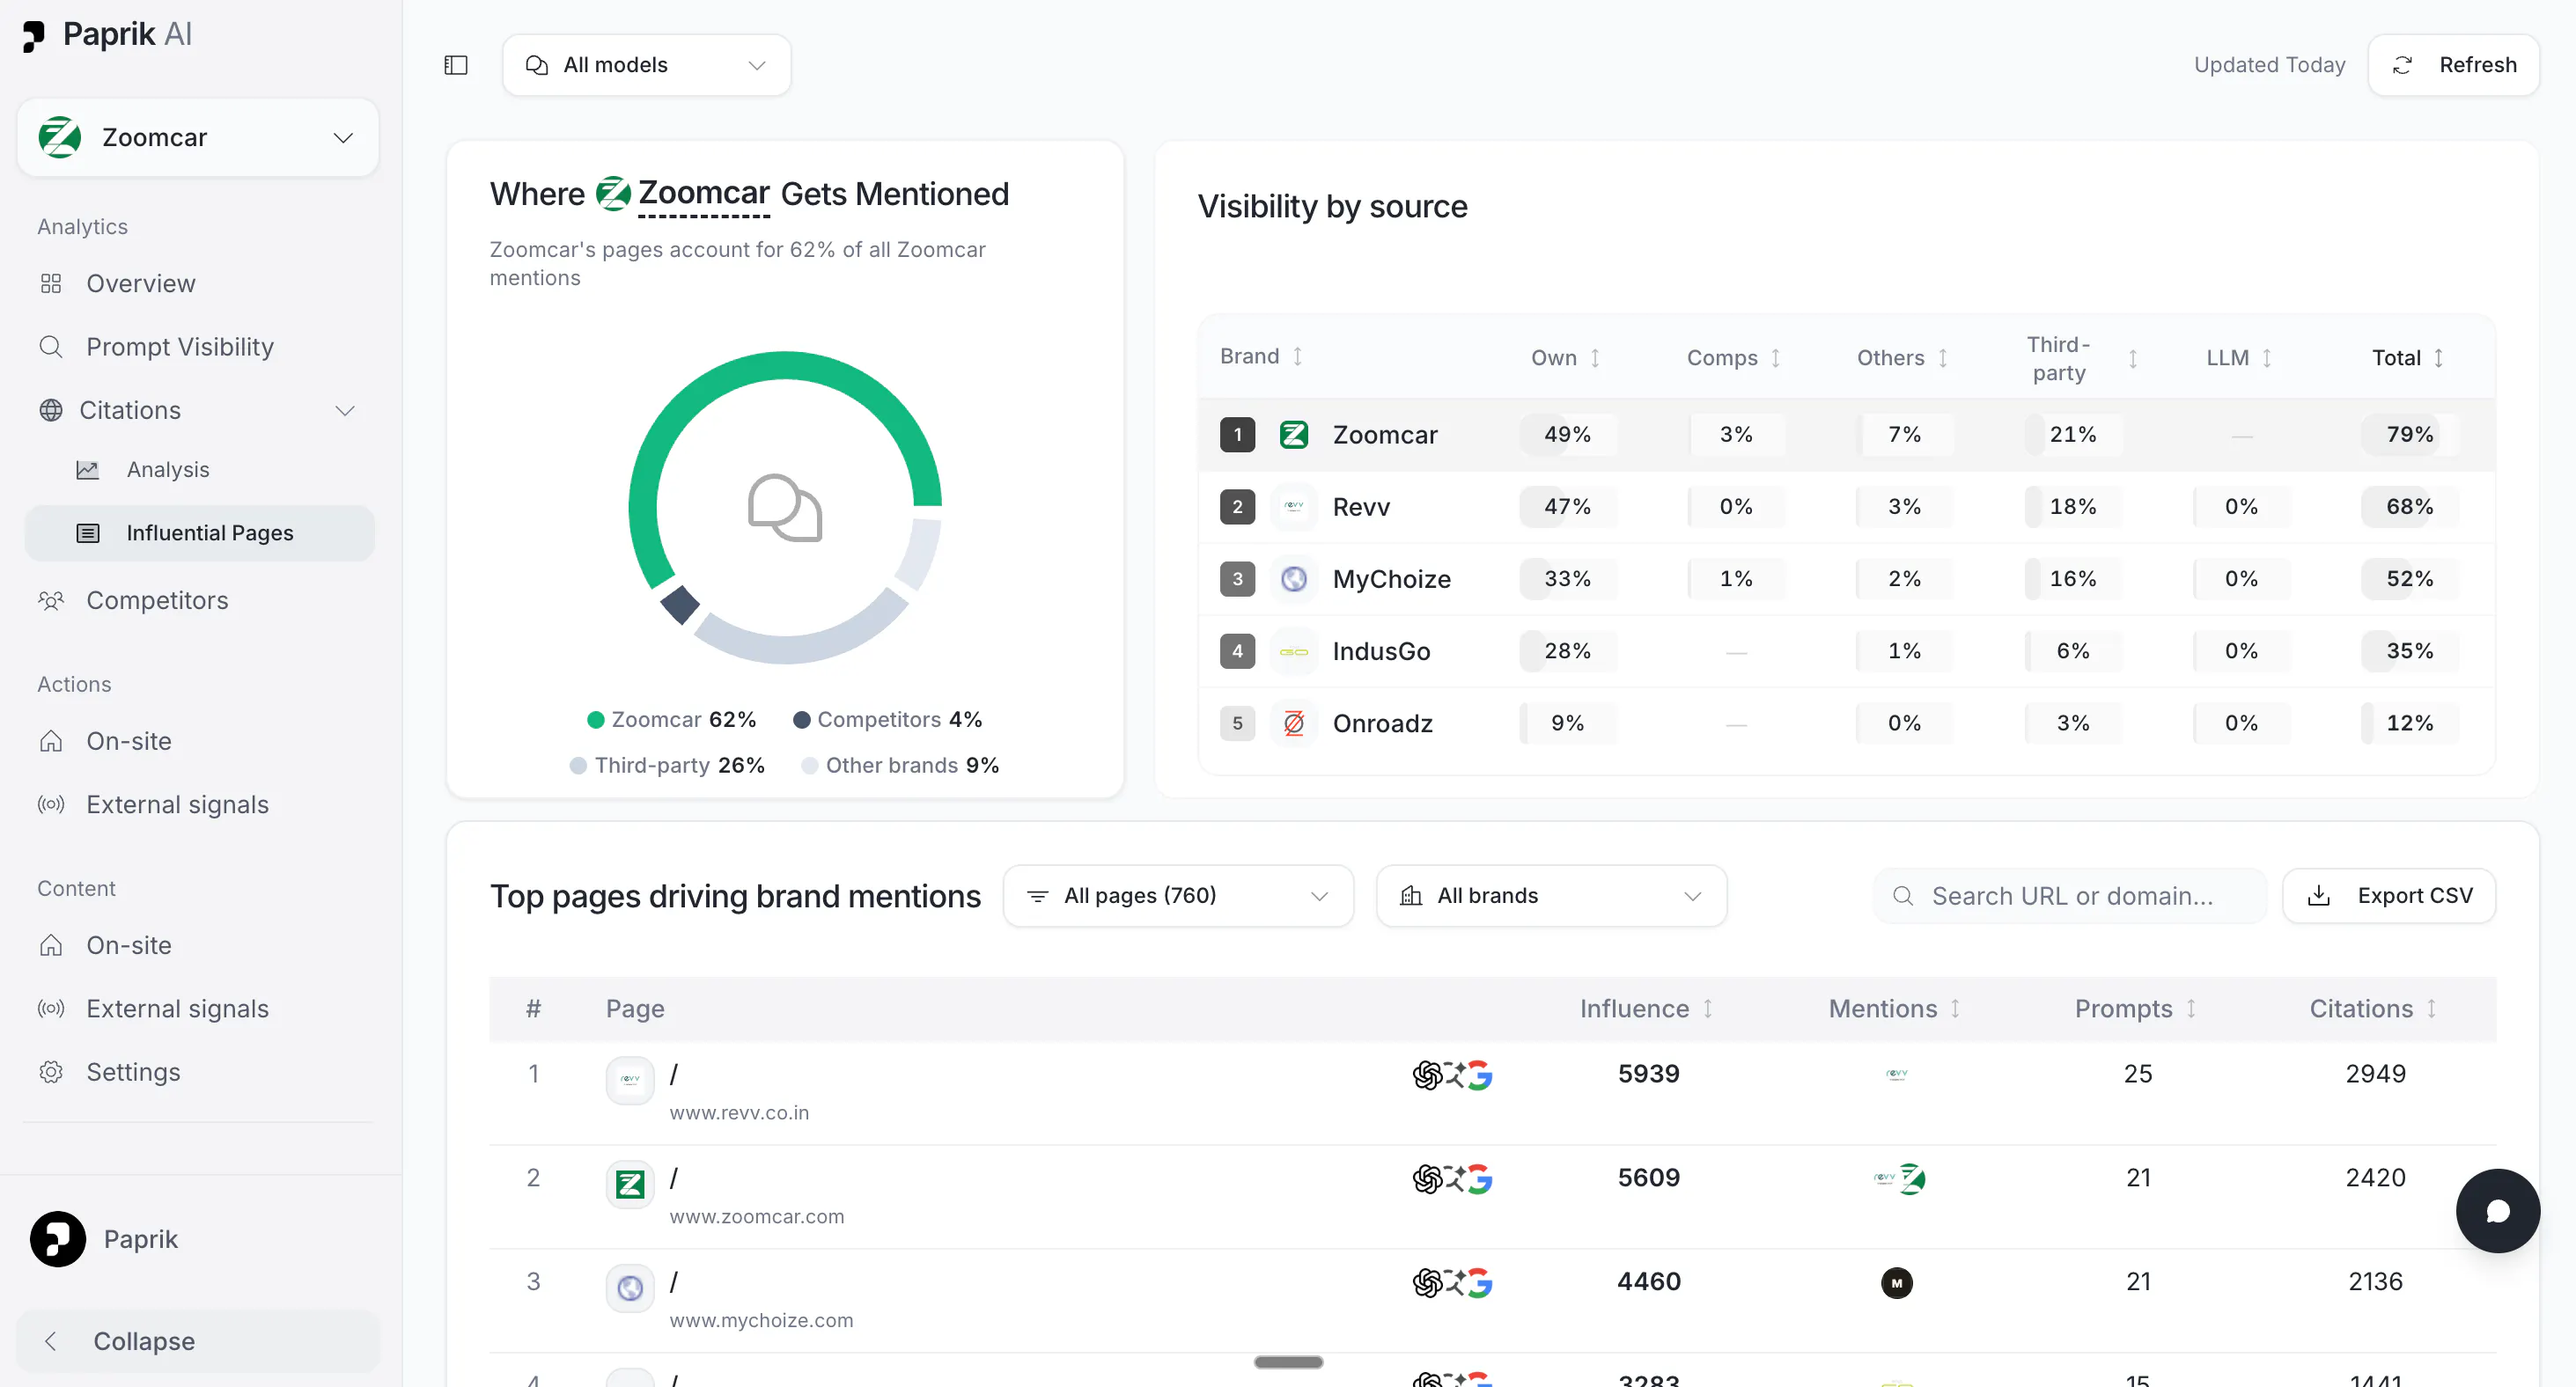
Task: Click the Paprik account avatar
Action: (58, 1239)
